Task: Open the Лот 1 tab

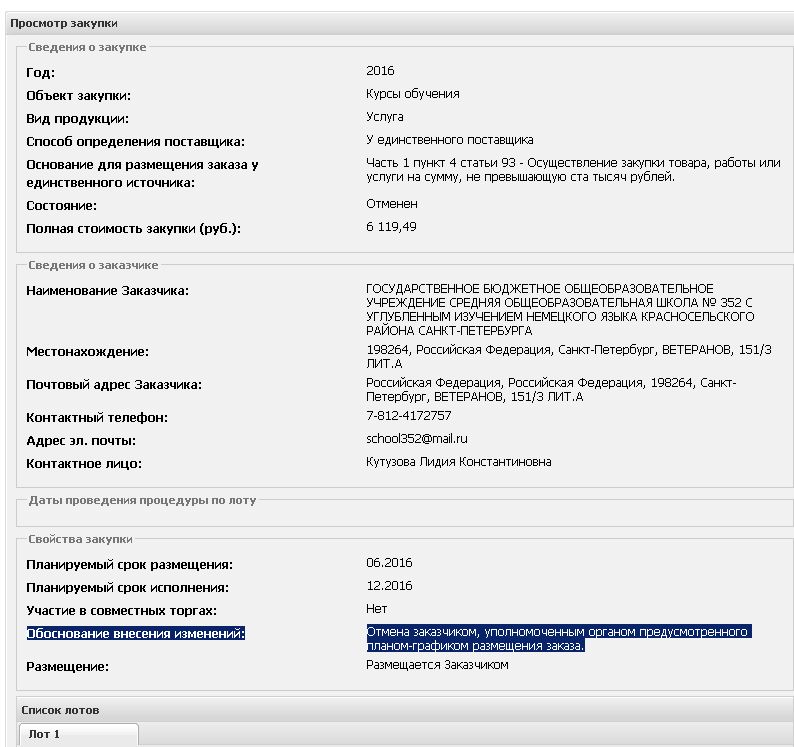Action: coord(78,734)
